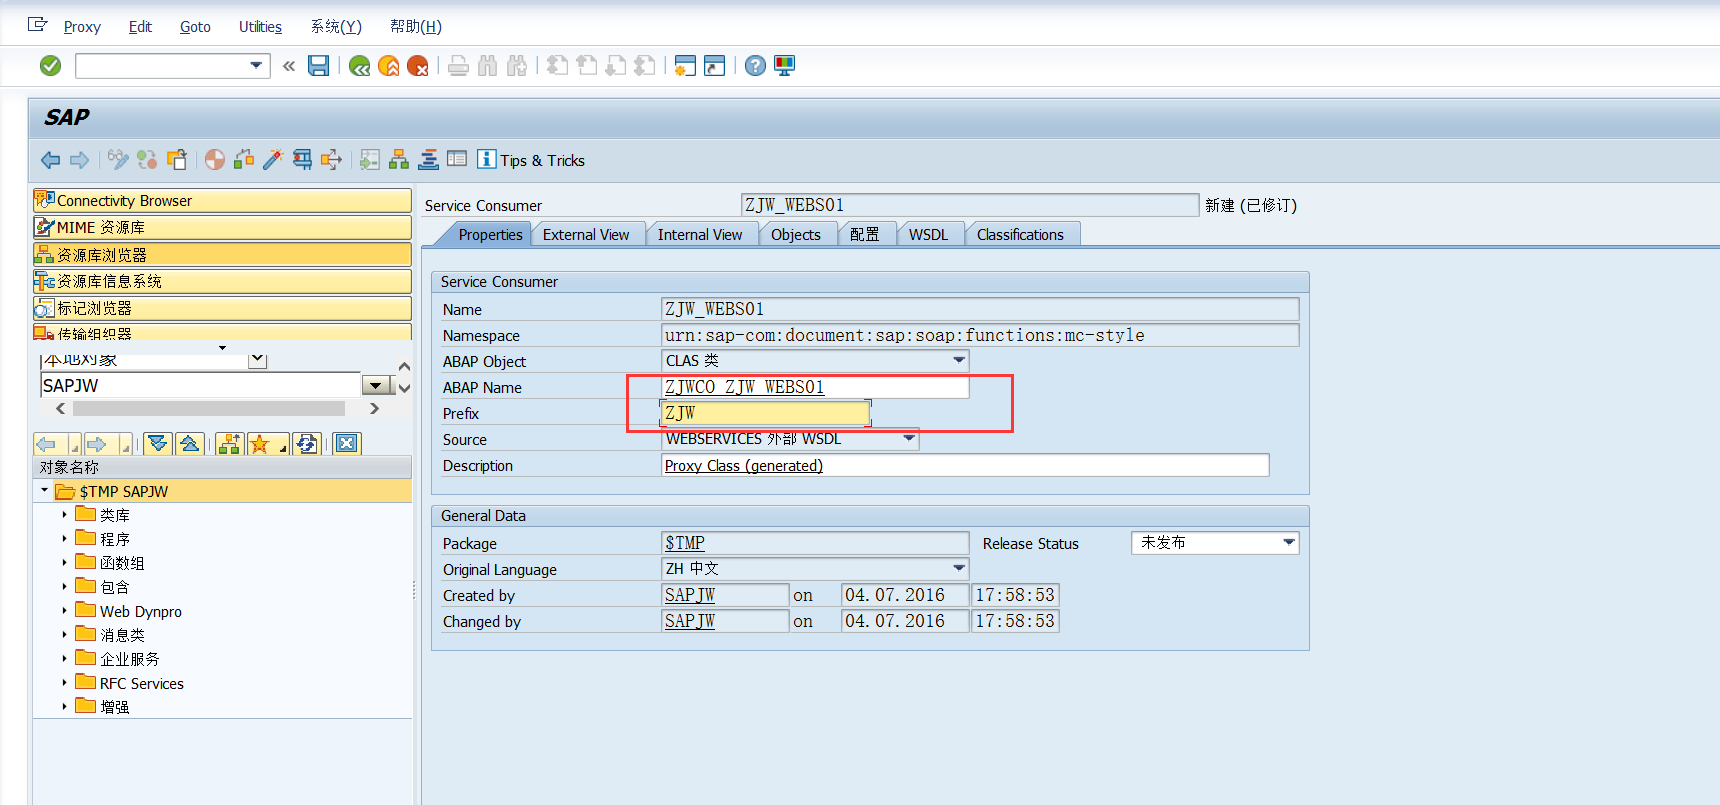
Task: Click the Other Object clipboard icon
Action: [177, 160]
